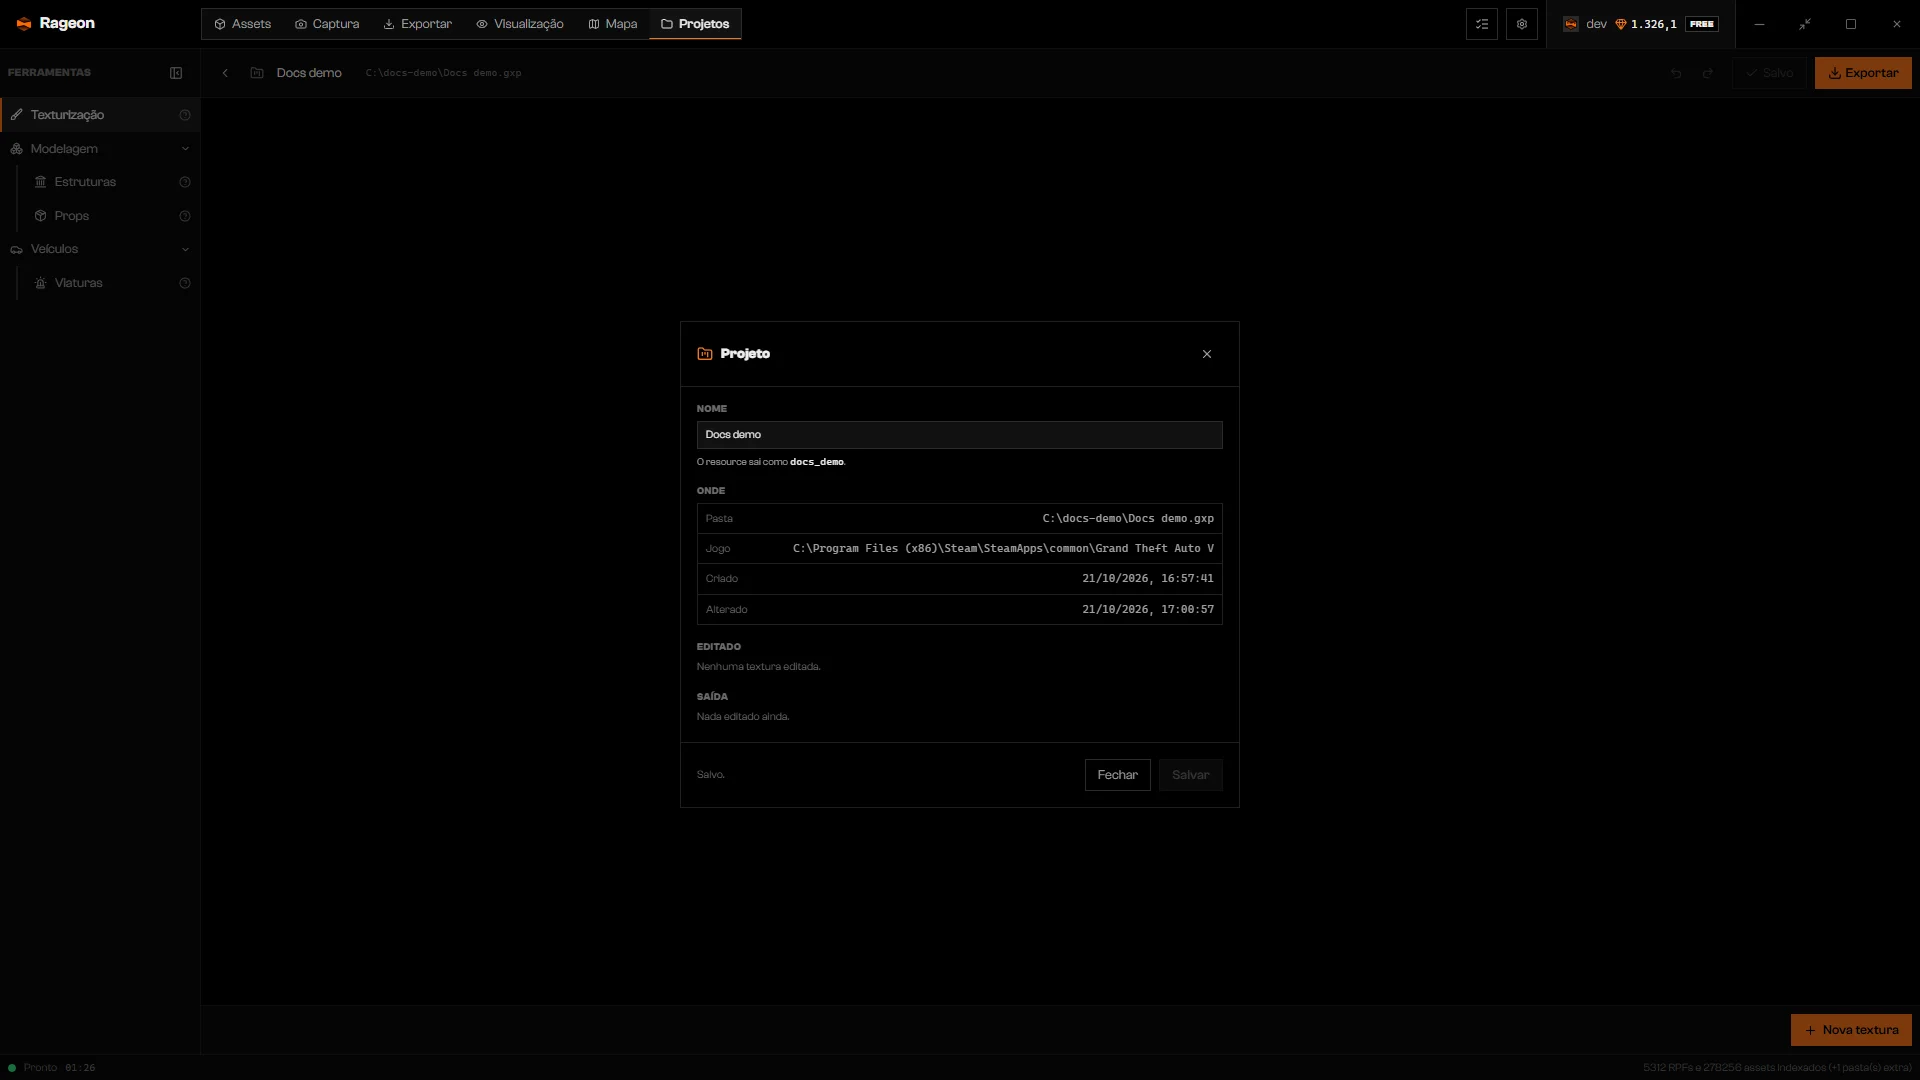Select Props in sidebar
This screenshot has height=1080, width=1920.
72,216
